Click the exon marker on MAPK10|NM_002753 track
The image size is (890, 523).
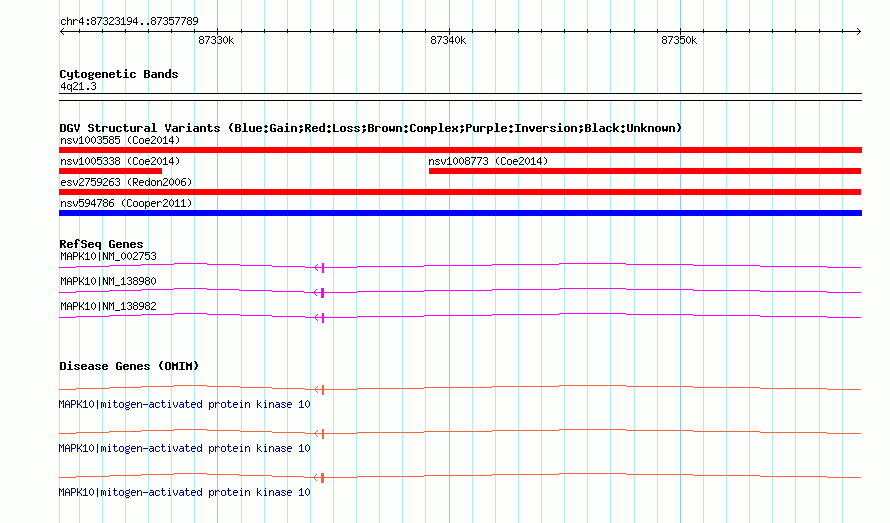coord(322,267)
